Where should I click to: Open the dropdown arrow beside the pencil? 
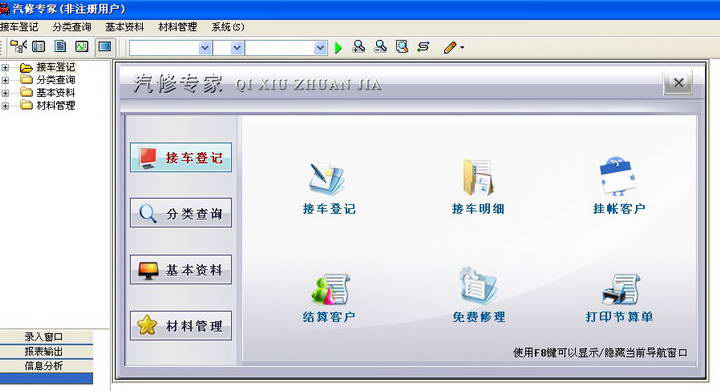462,47
